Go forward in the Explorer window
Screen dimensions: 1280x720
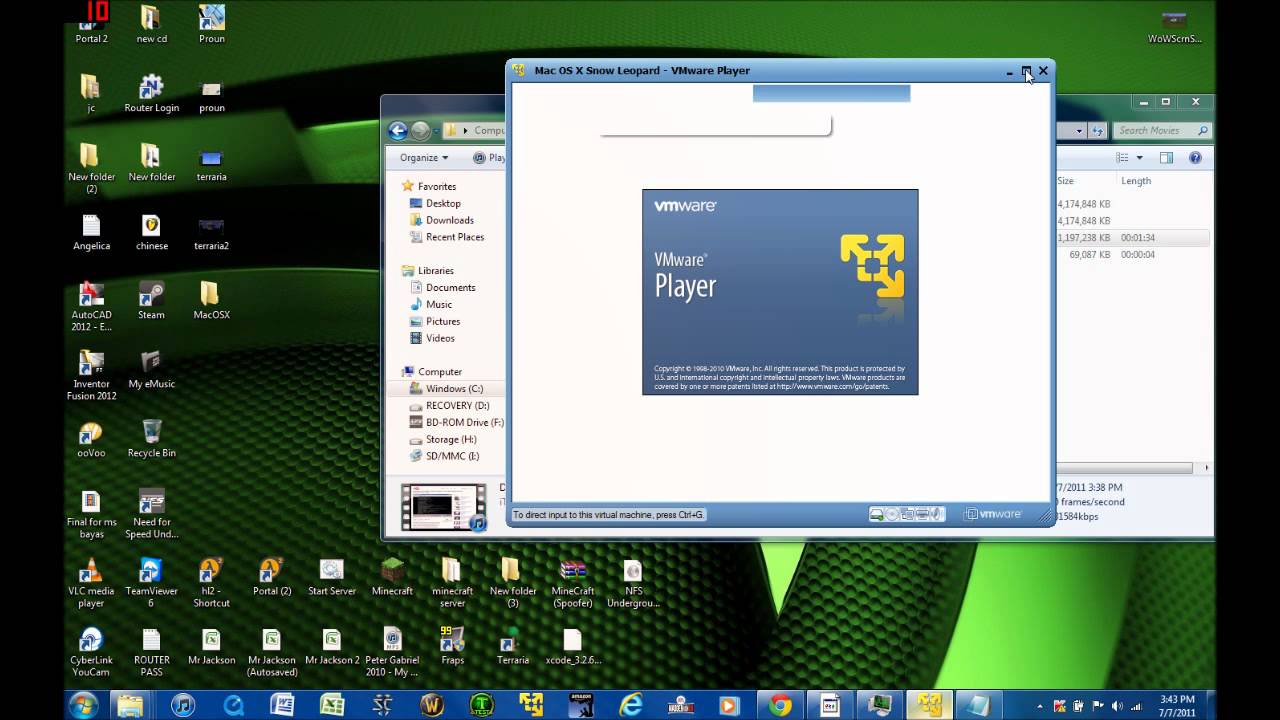(421, 130)
